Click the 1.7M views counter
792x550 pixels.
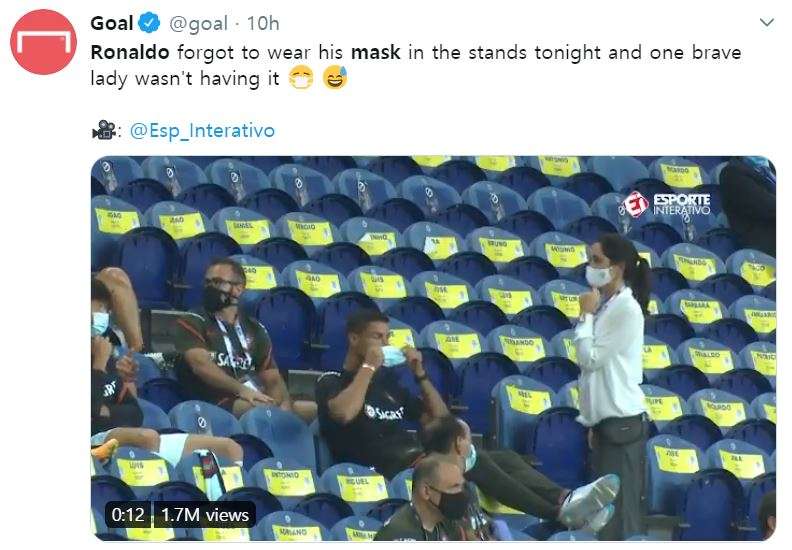click(204, 515)
